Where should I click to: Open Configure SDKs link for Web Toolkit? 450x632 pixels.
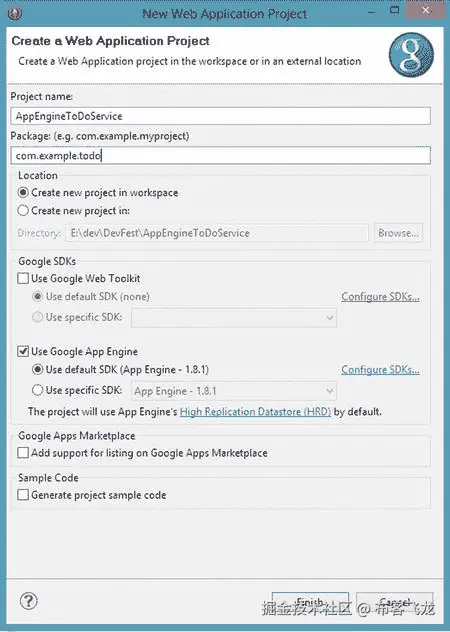pyautogui.click(x=380, y=297)
